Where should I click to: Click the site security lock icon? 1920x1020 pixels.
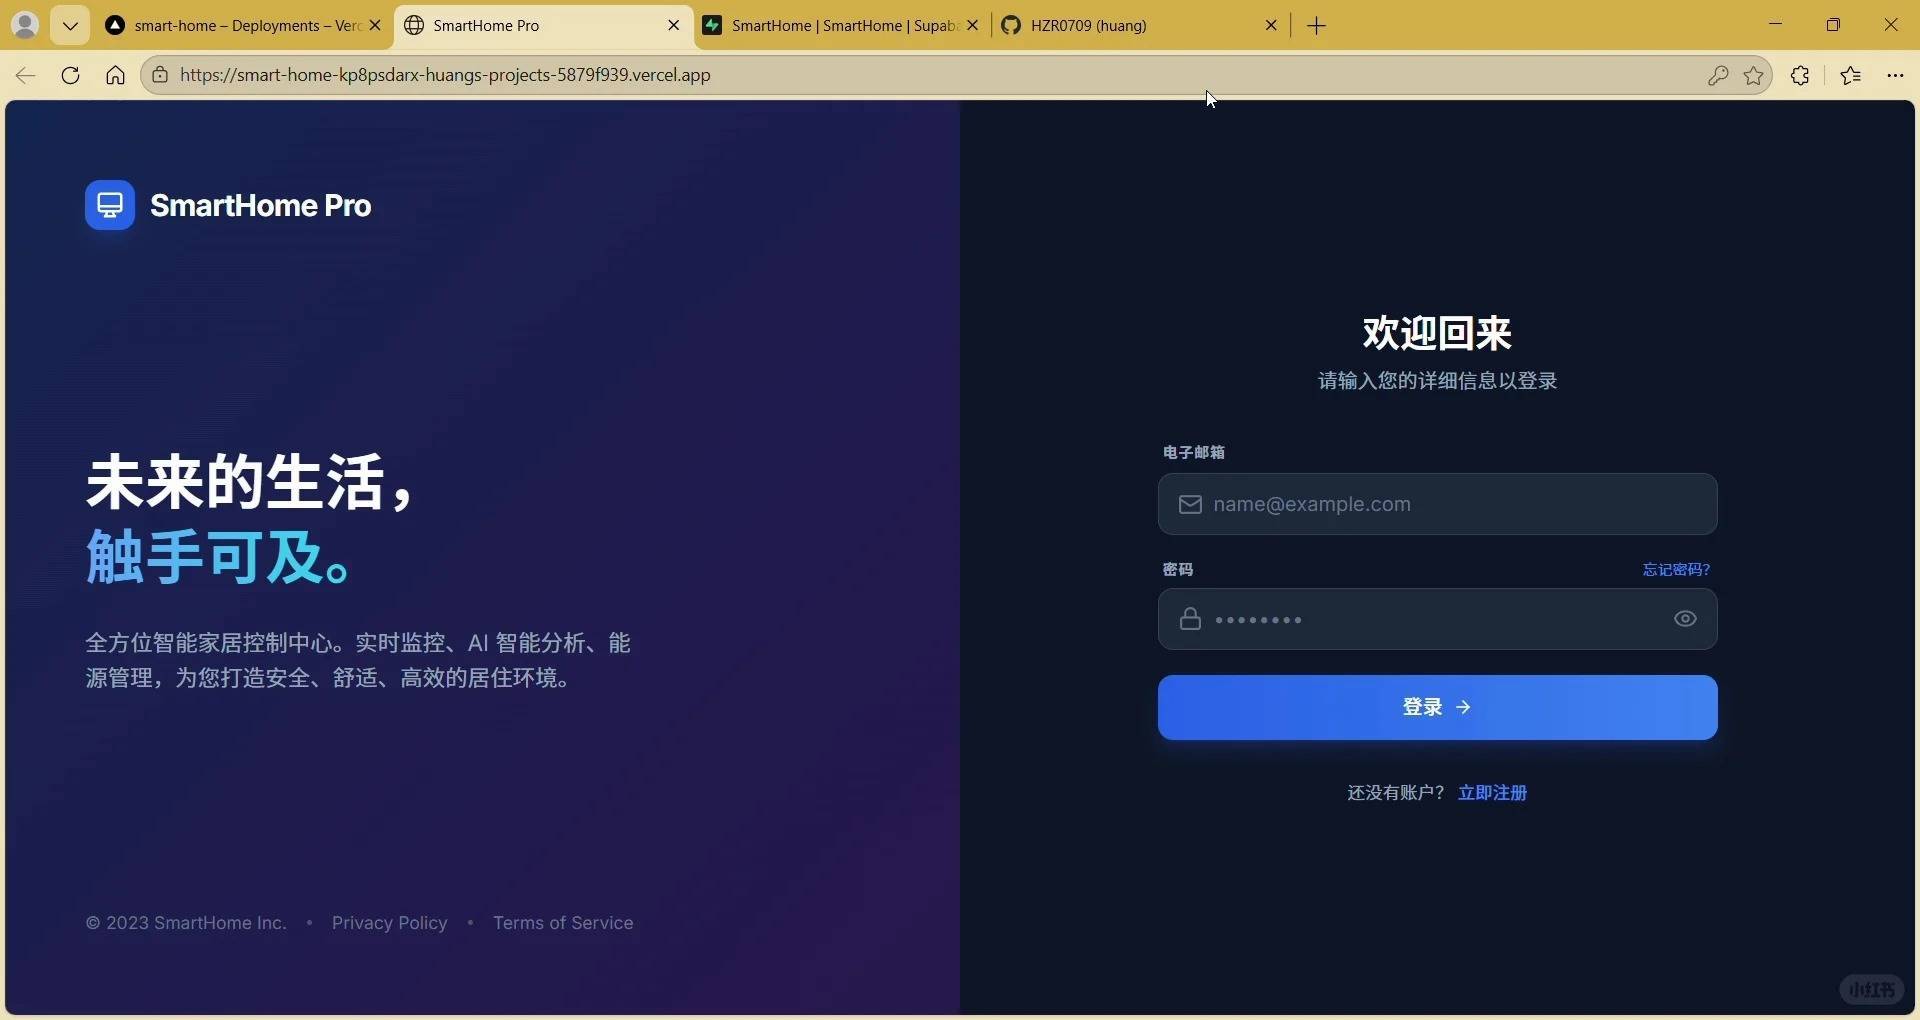[159, 75]
